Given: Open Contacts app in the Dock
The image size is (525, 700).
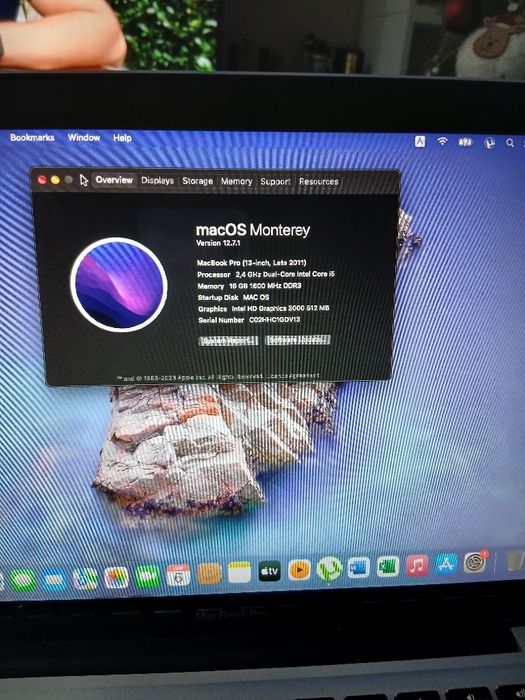Looking at the screenshot, I should [208, 574].
